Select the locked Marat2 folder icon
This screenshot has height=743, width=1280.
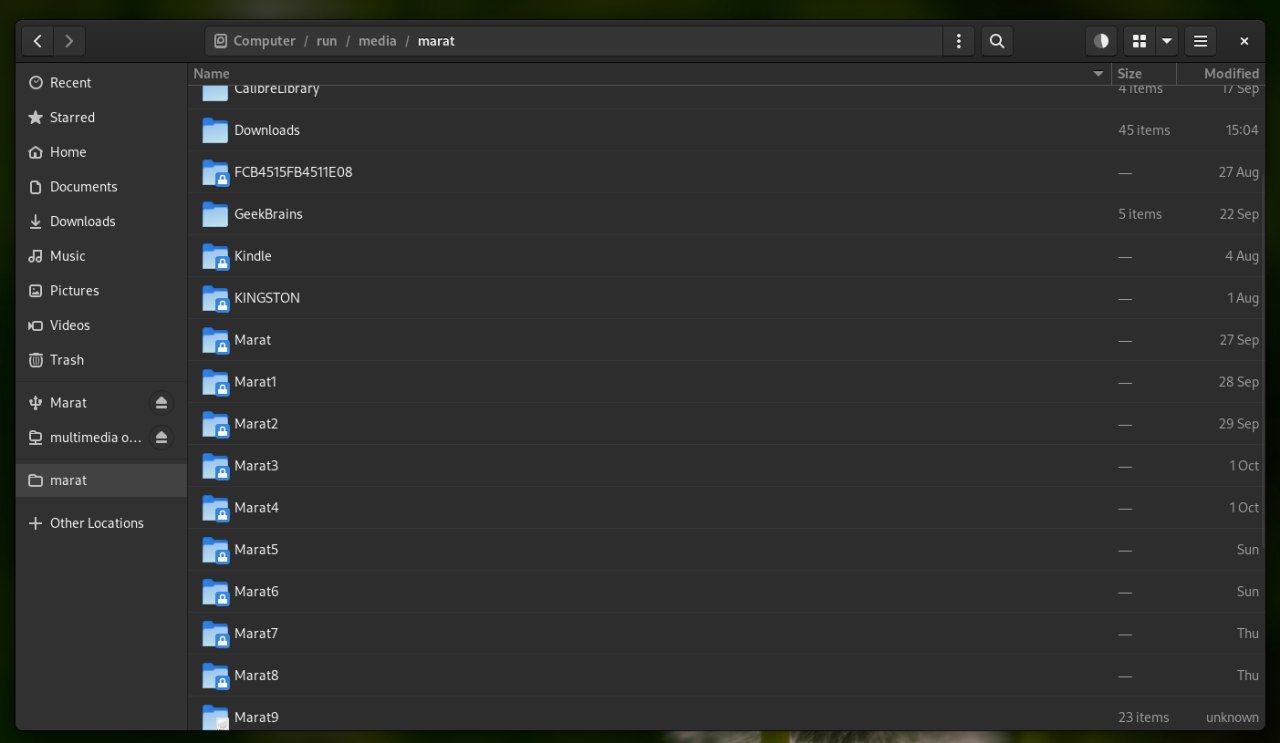point(215,425)
